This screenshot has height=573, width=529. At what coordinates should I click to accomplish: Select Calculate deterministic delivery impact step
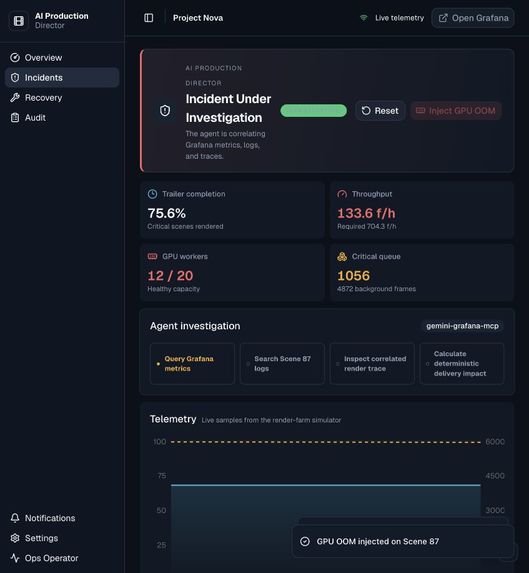[462, 364]
